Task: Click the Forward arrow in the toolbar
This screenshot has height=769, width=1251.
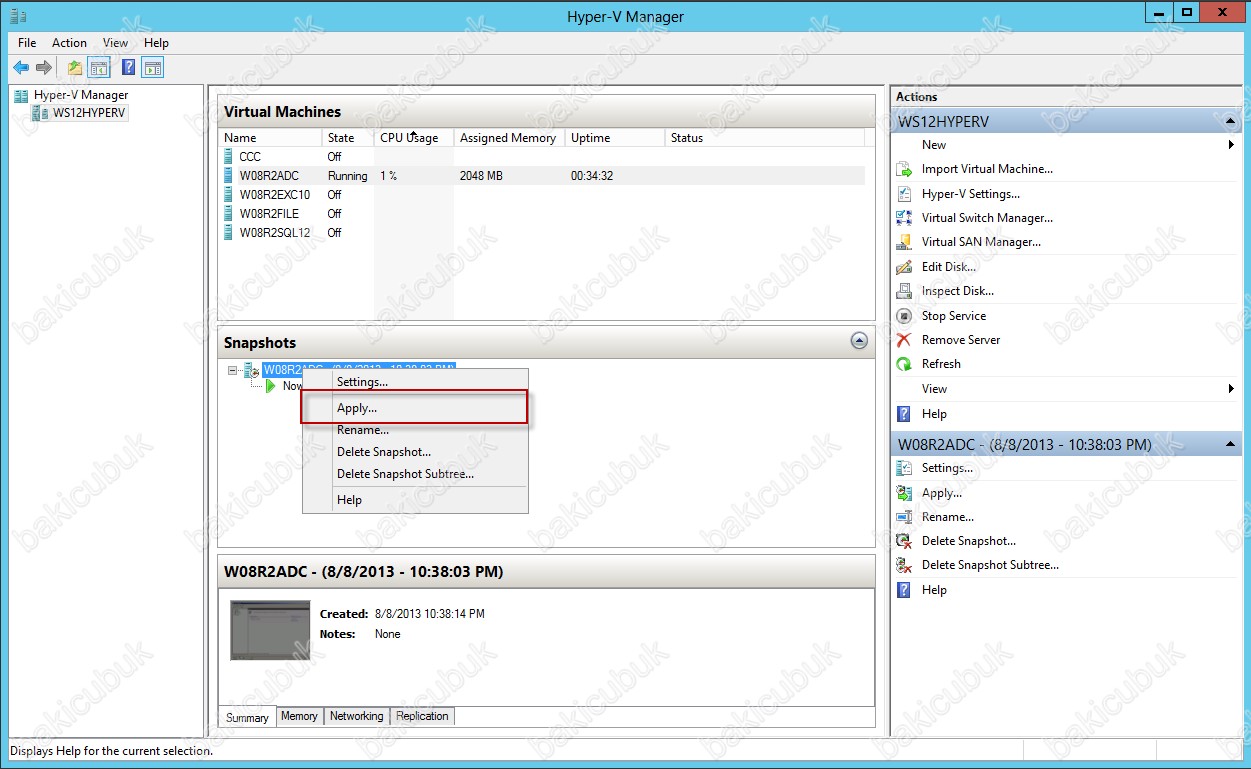Action: click(43, 68)
